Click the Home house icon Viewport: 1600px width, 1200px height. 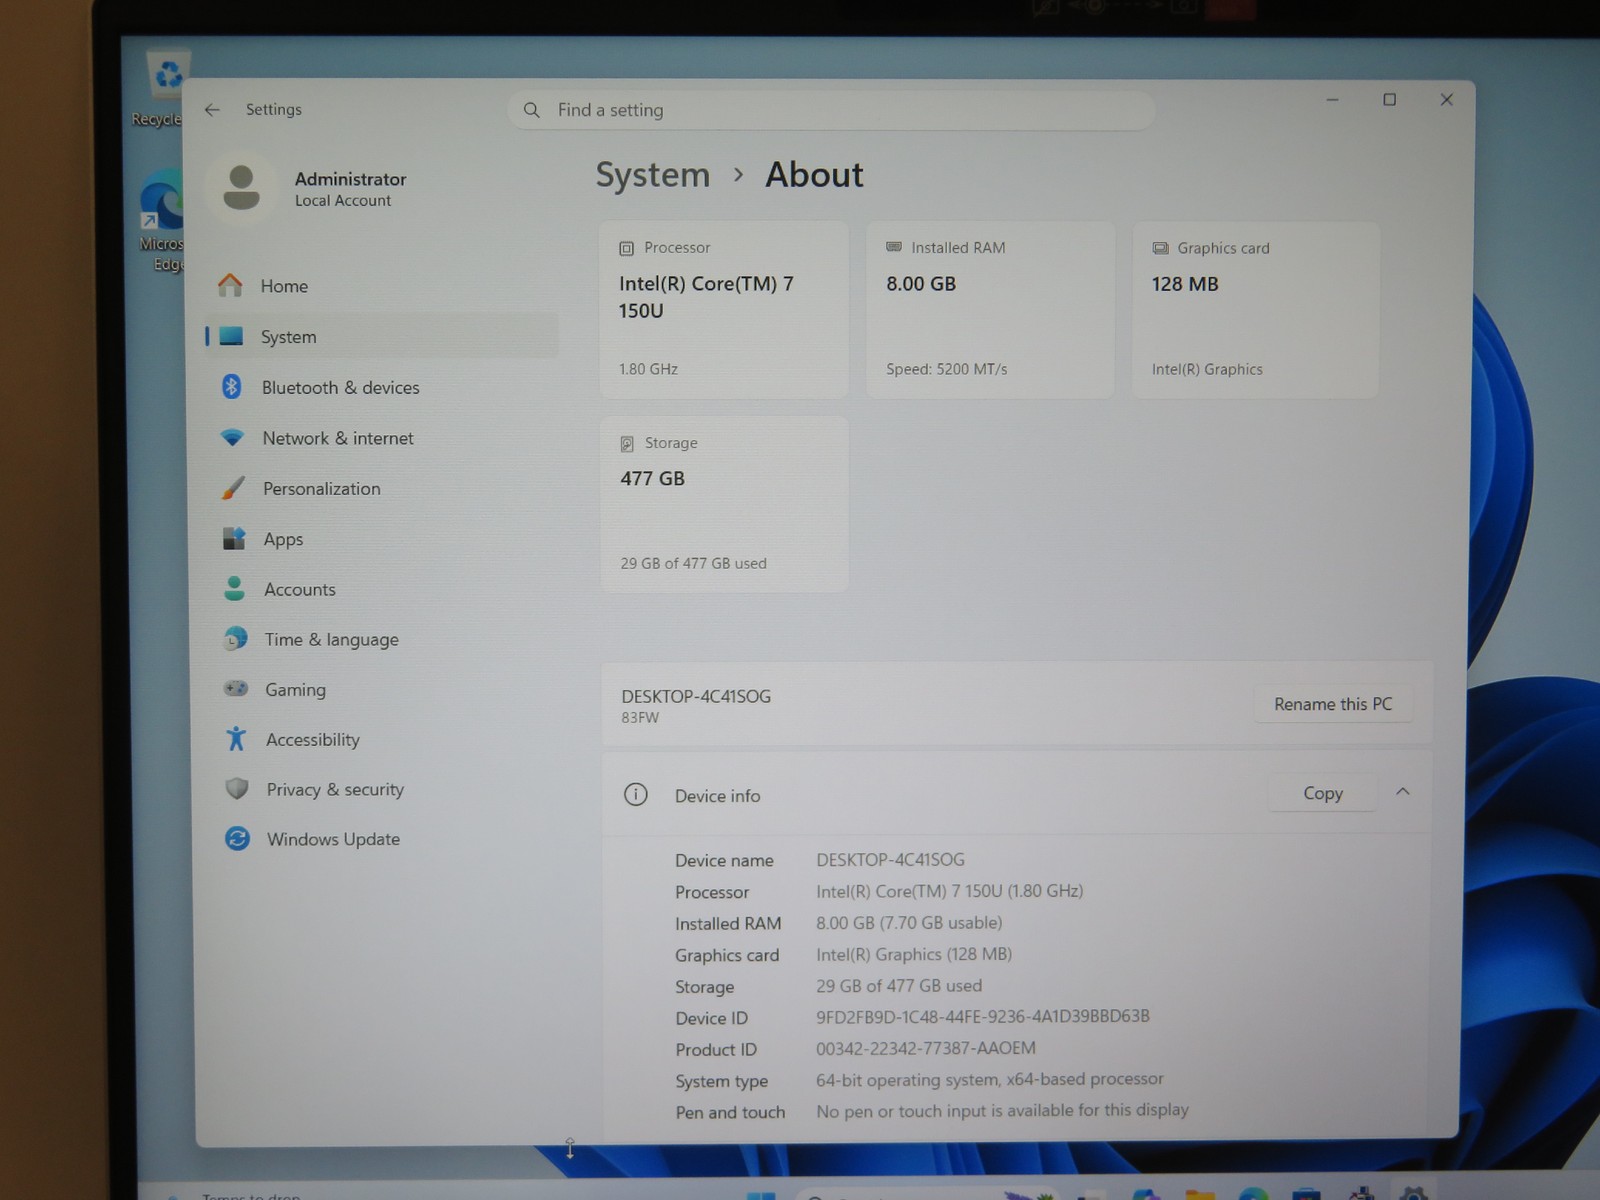[230, 286]
